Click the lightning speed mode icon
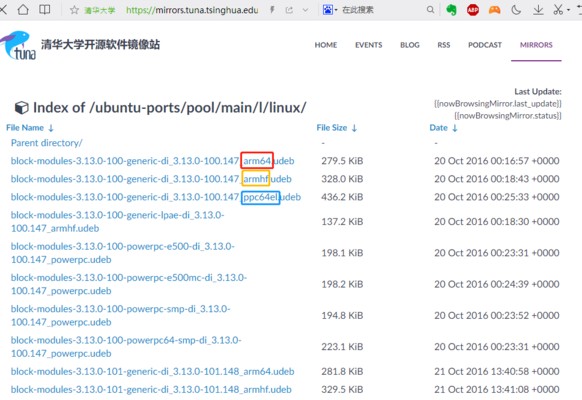582x400 pixels. pos(272,10)
